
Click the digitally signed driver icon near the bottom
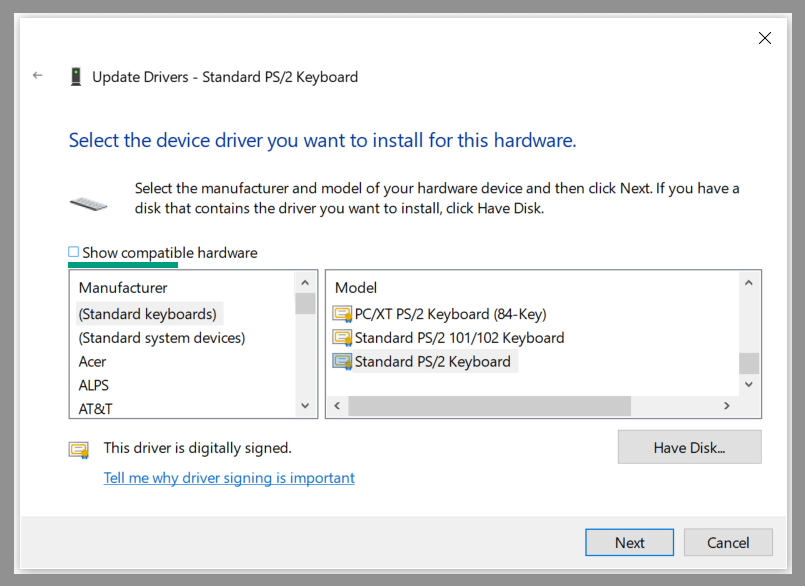tap(78, 449)
